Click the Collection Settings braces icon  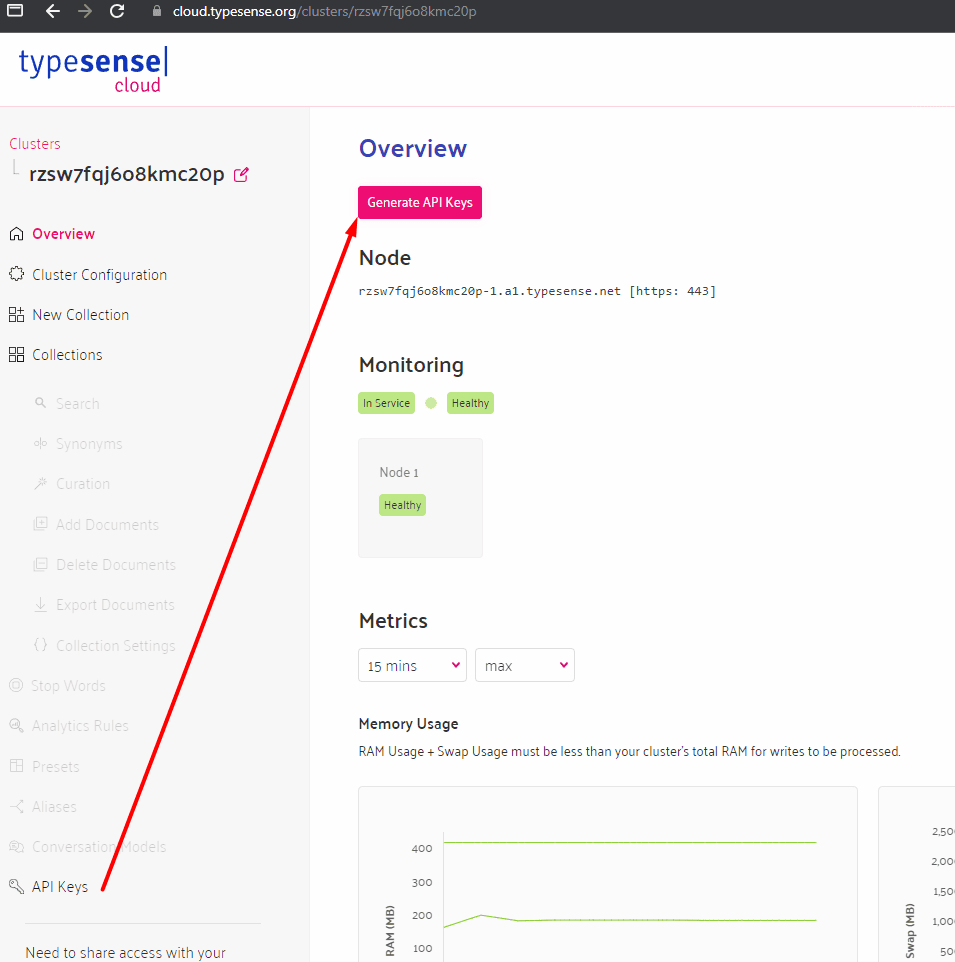tap(40, 645)
